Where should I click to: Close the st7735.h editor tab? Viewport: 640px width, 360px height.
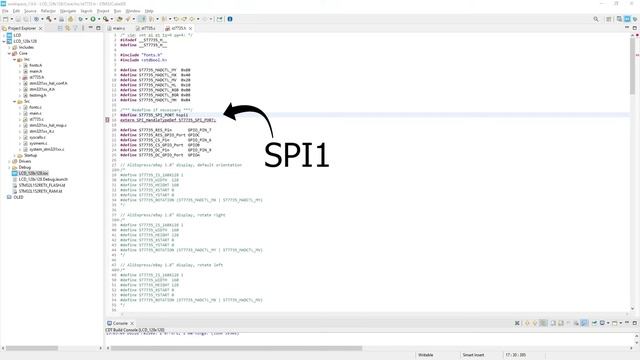191,28
